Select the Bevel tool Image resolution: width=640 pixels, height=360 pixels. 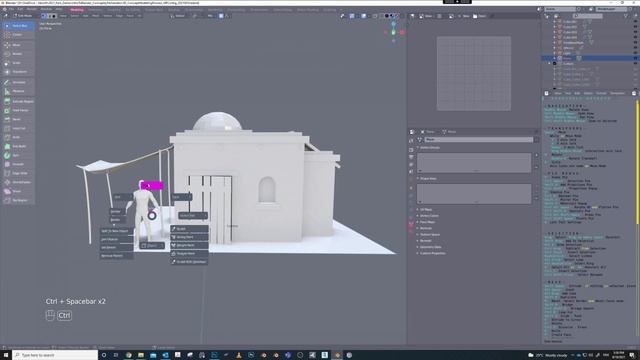19,119
